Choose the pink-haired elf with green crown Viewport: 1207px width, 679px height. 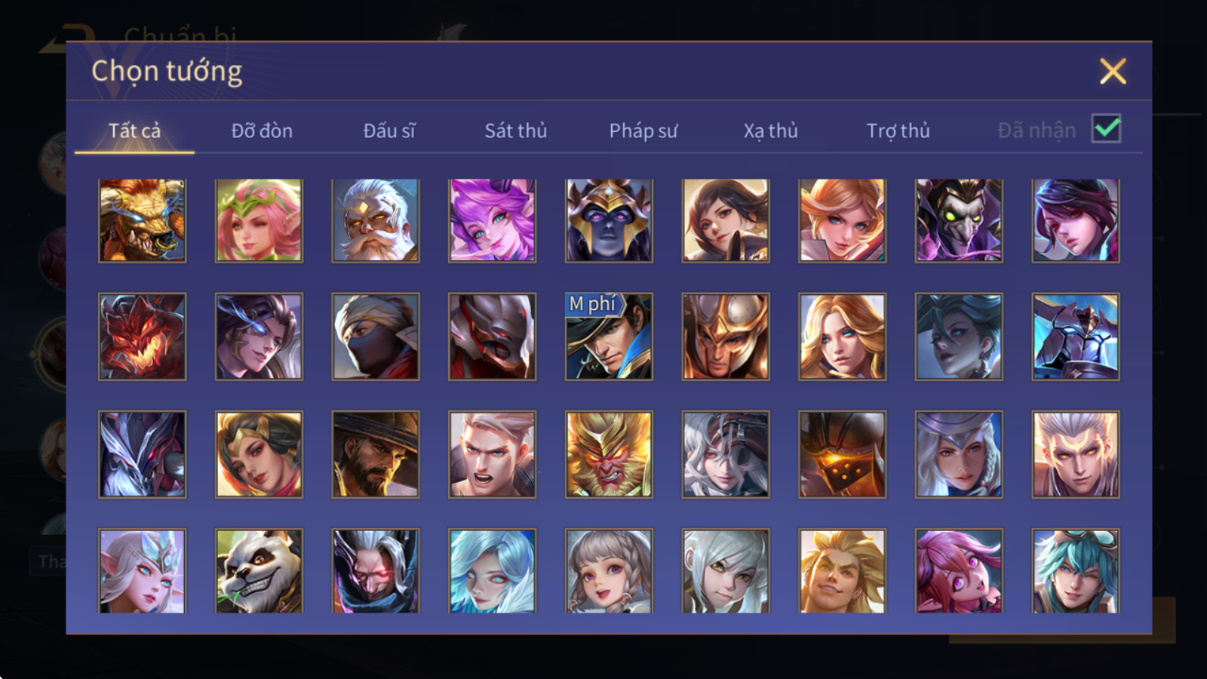tap(259, 220)
